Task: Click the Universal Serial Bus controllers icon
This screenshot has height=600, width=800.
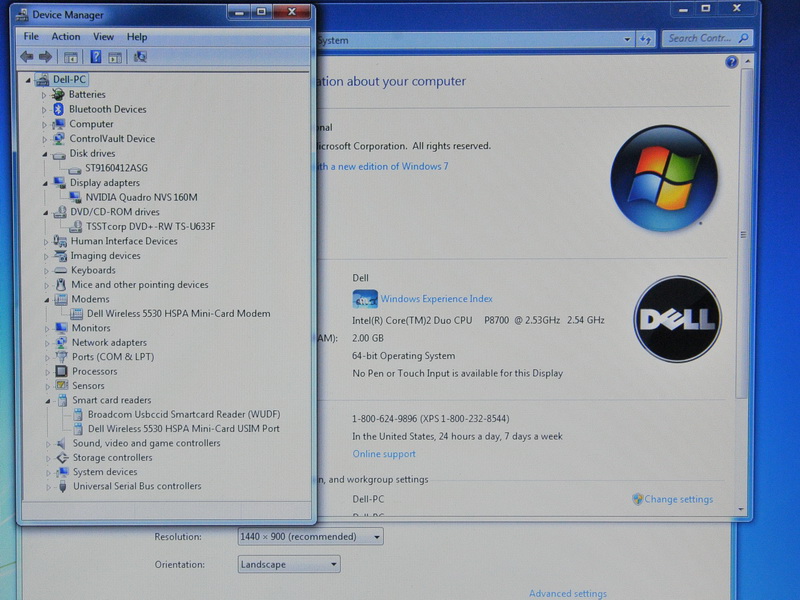Action: 62,486
